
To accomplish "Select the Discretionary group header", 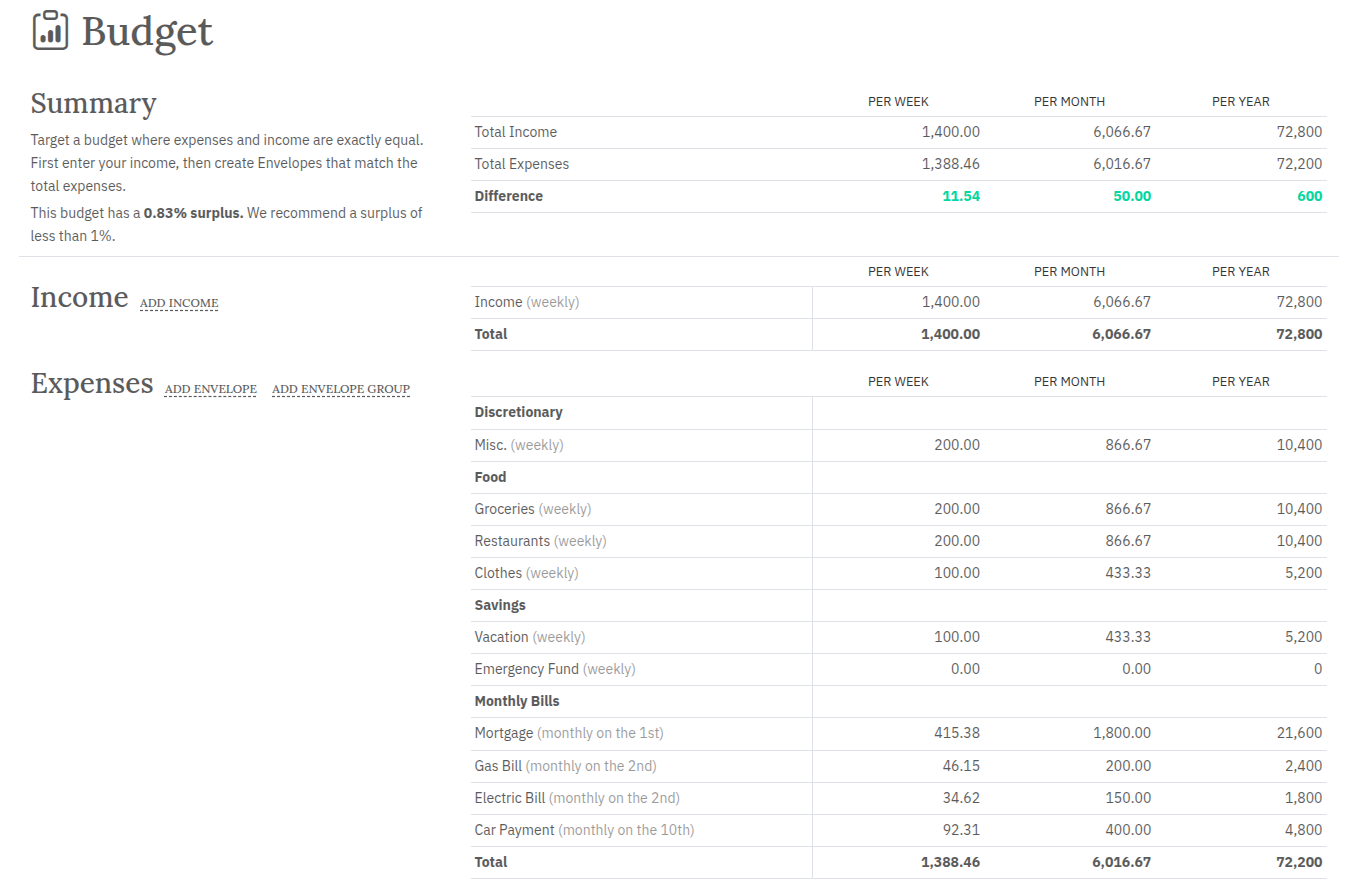I will [518, 411].
